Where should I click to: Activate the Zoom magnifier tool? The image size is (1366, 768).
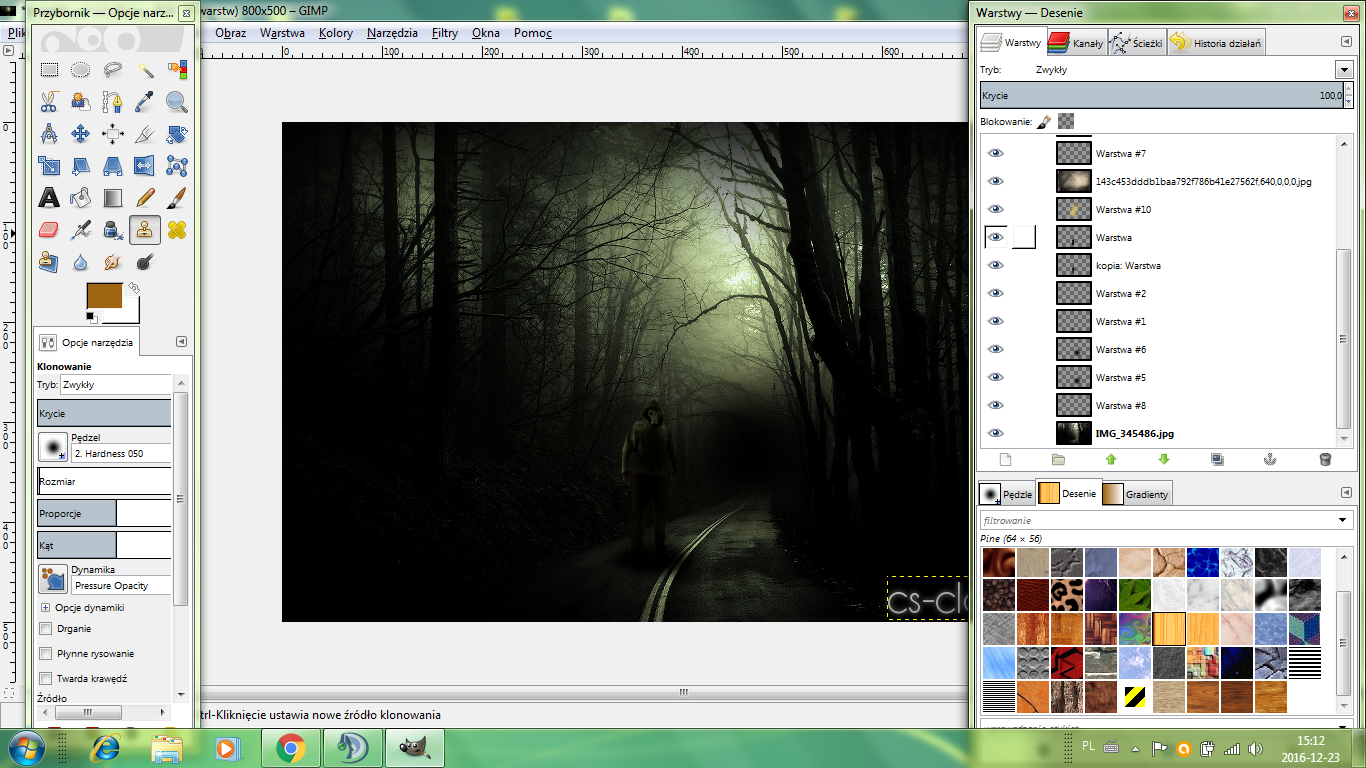tap(177, 102)
